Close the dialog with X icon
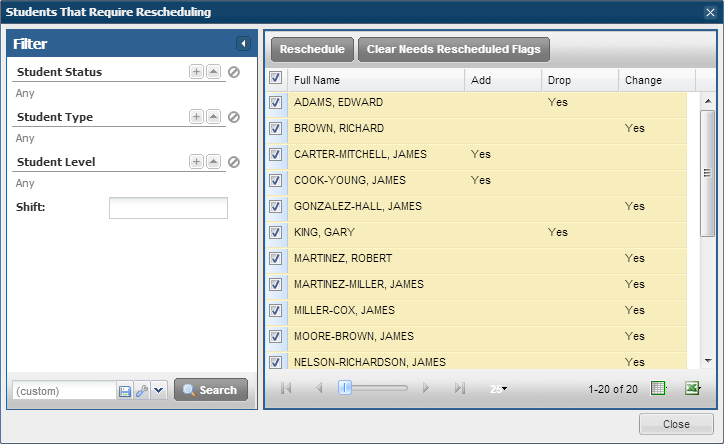724x444 pixels. point(710,12)
